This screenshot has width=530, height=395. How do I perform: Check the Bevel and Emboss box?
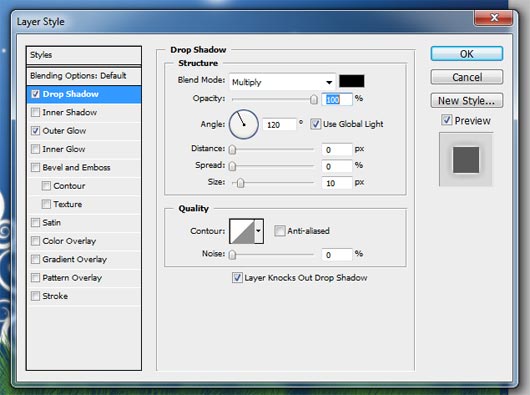pyautogui.click(x=35, y=167)
